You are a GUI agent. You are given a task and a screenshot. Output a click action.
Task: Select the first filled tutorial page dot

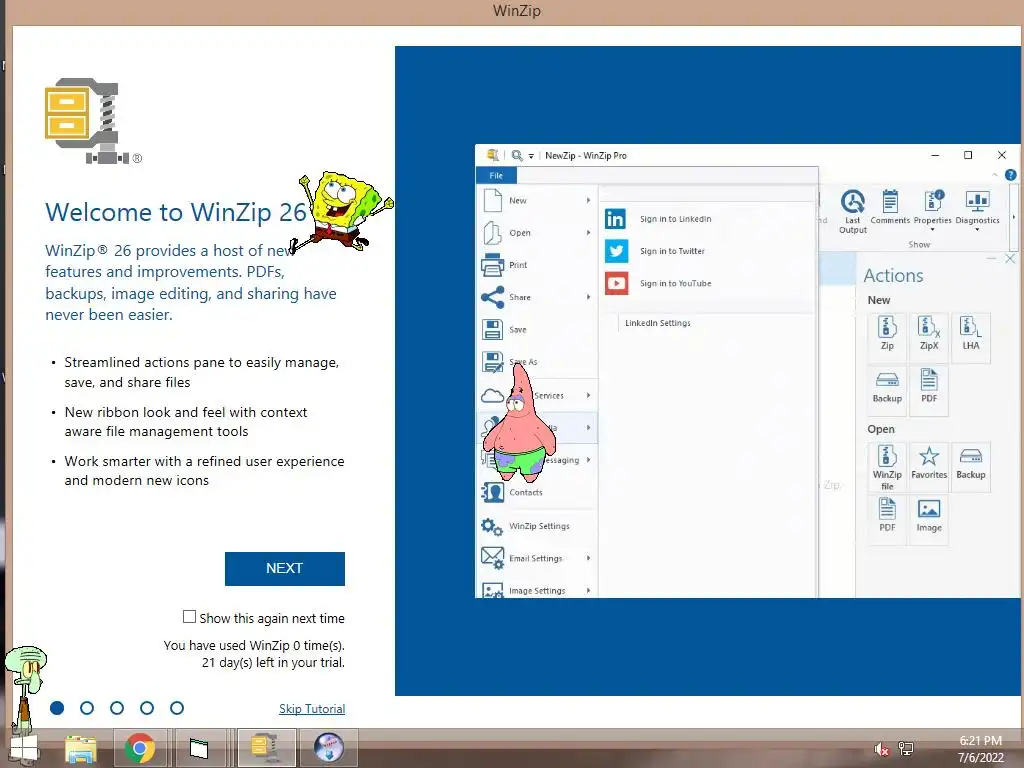point(57,708)
